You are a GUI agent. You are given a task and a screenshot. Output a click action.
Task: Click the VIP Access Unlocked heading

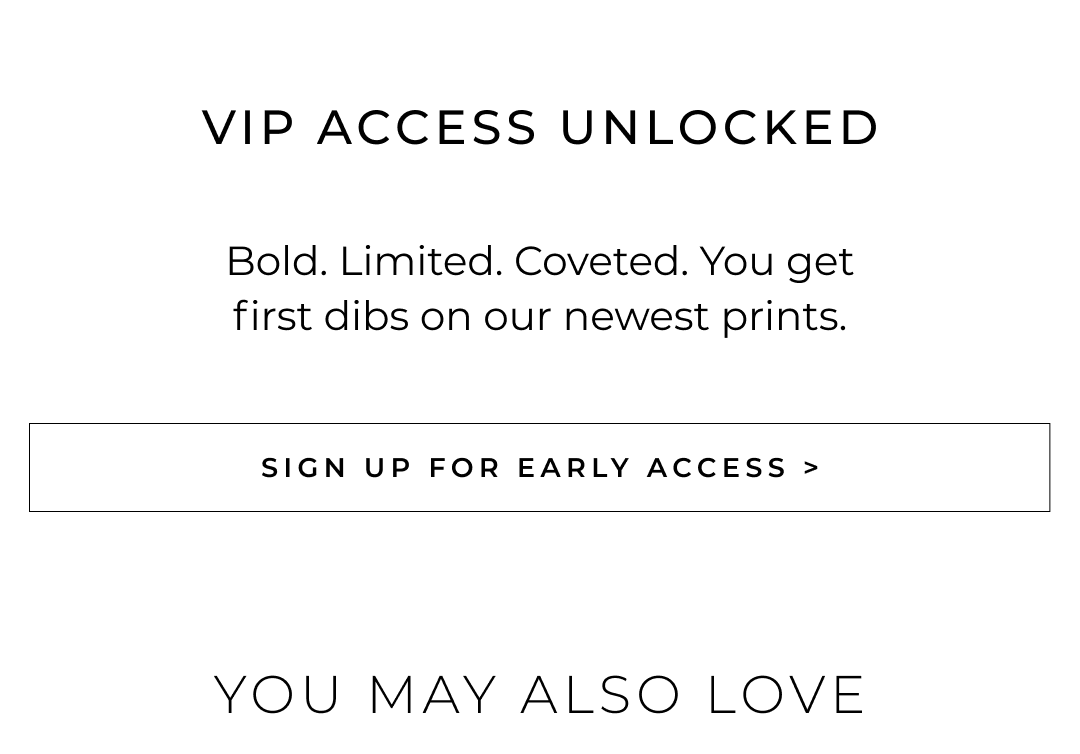pyautogui.click(x=540, y=128)
